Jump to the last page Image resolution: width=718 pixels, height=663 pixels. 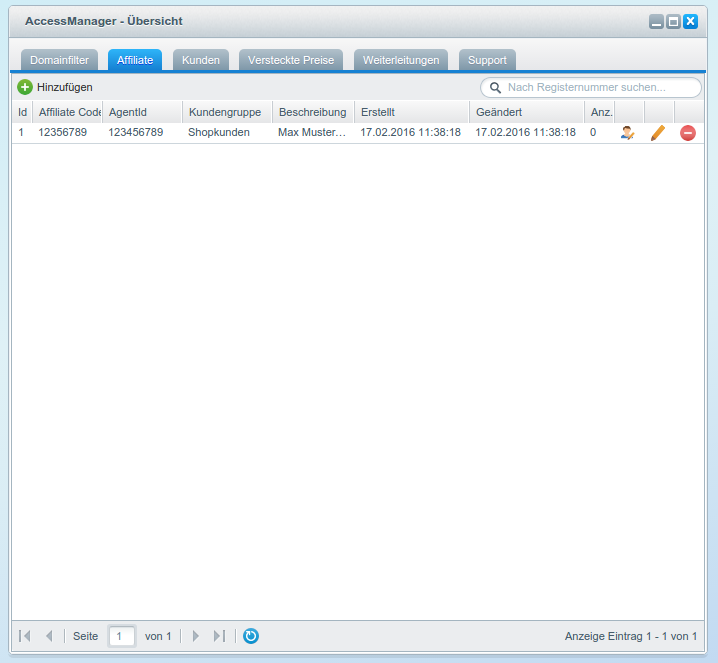click(x=219, y=636)
